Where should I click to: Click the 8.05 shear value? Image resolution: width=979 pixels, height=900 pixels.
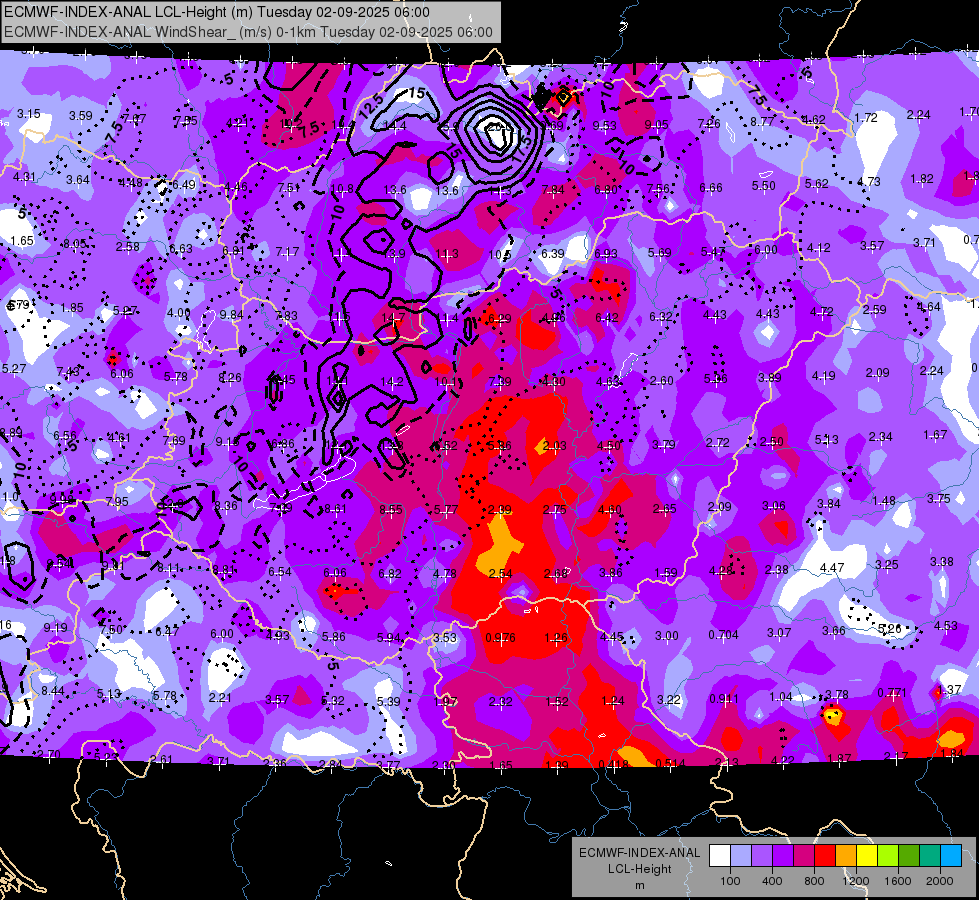click(74, 244)
